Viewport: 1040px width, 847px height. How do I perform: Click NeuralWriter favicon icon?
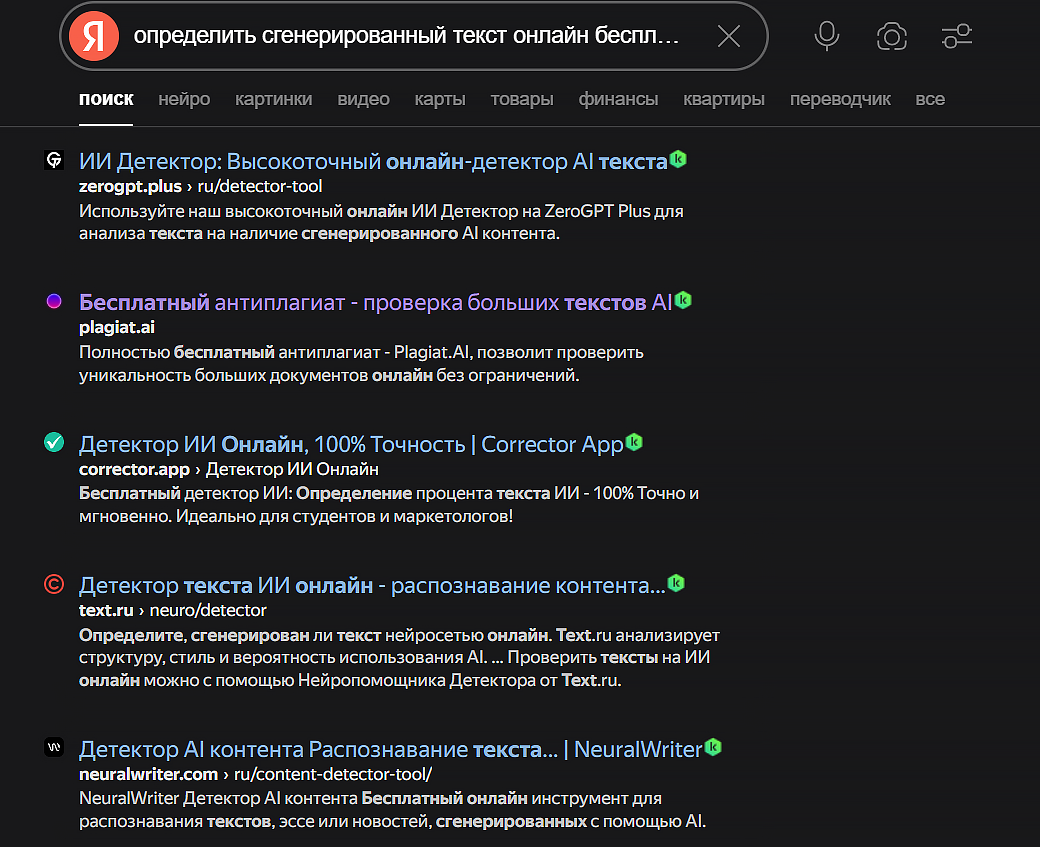tap(54, 748)
